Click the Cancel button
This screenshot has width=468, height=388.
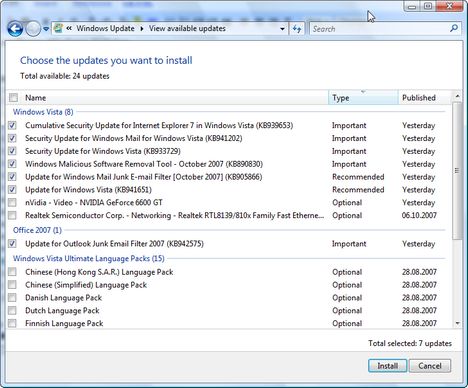430,366
